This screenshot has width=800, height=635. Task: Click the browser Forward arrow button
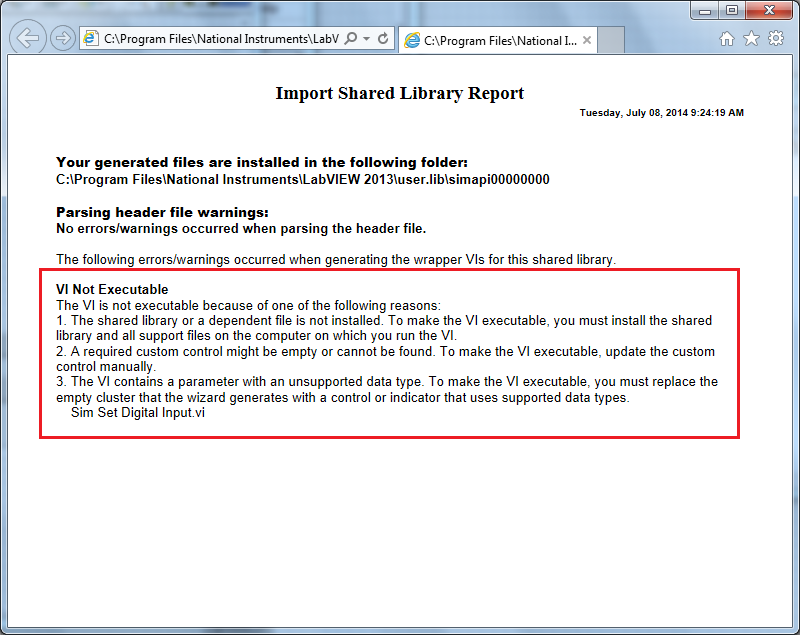click(x=63, y=38)
